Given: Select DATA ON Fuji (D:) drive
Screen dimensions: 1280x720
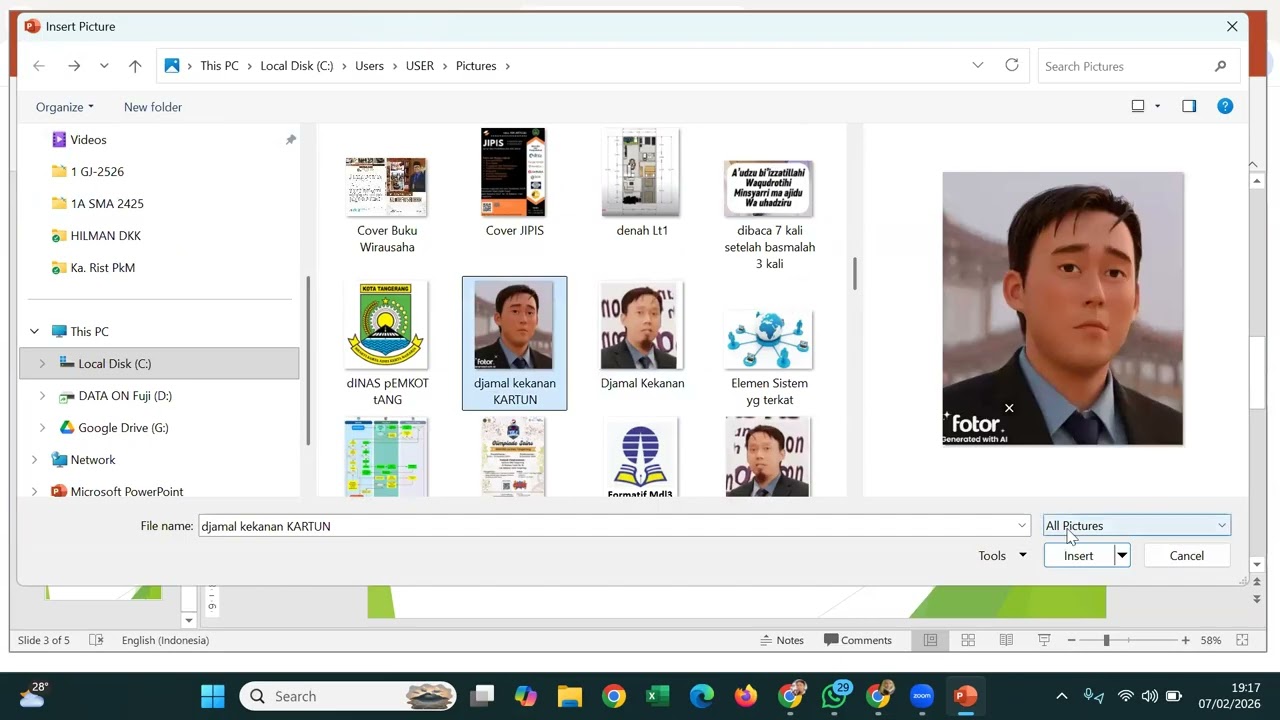Looking at the screenshot, I should pos(125,396).
